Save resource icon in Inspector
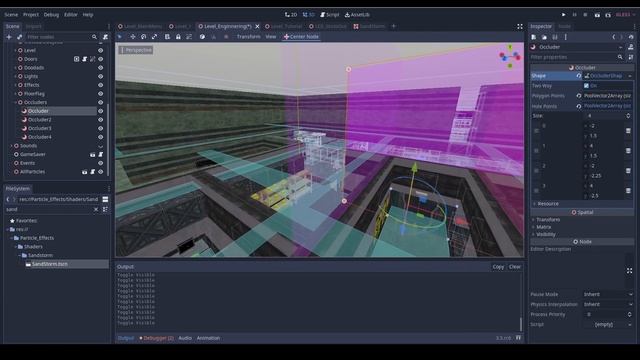The image size is (640, 360). click(x=555, y=37)
